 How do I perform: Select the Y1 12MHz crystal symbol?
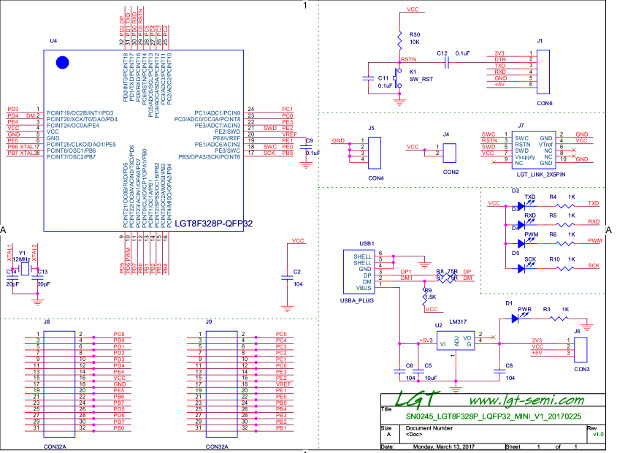tap(25, 269)
